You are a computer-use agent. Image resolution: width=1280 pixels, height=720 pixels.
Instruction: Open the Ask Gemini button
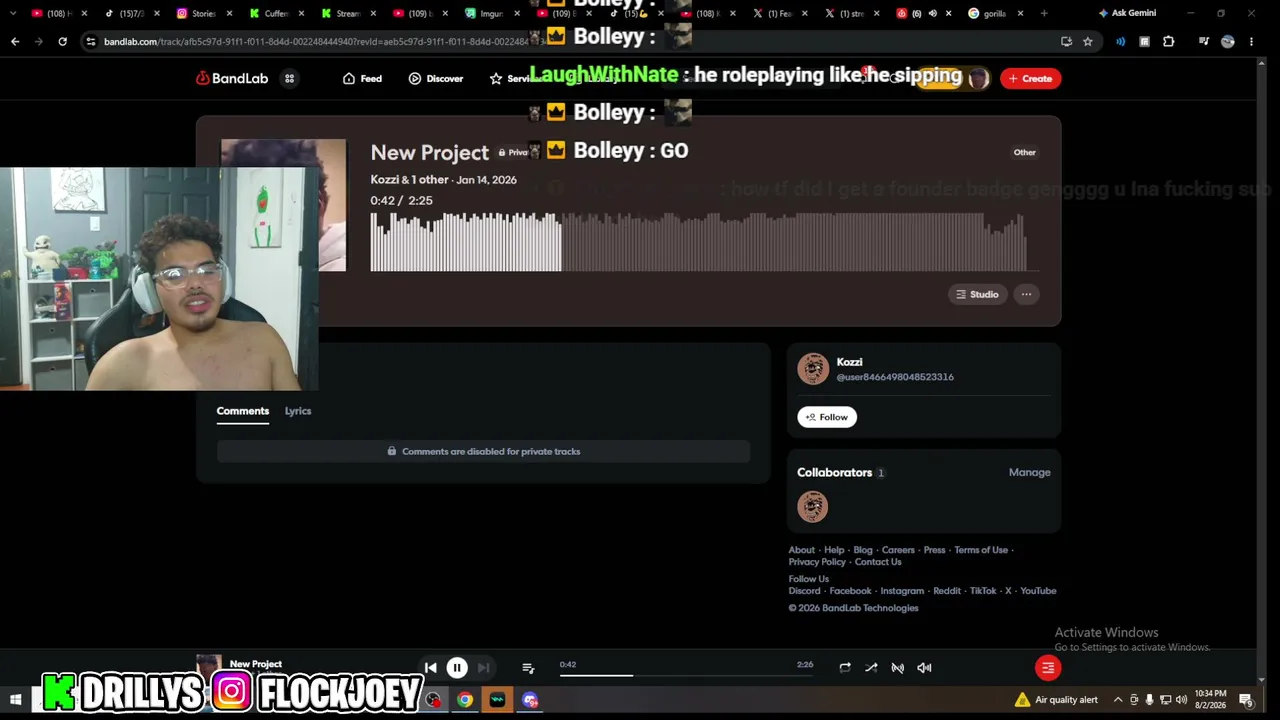click(1127, 13)
